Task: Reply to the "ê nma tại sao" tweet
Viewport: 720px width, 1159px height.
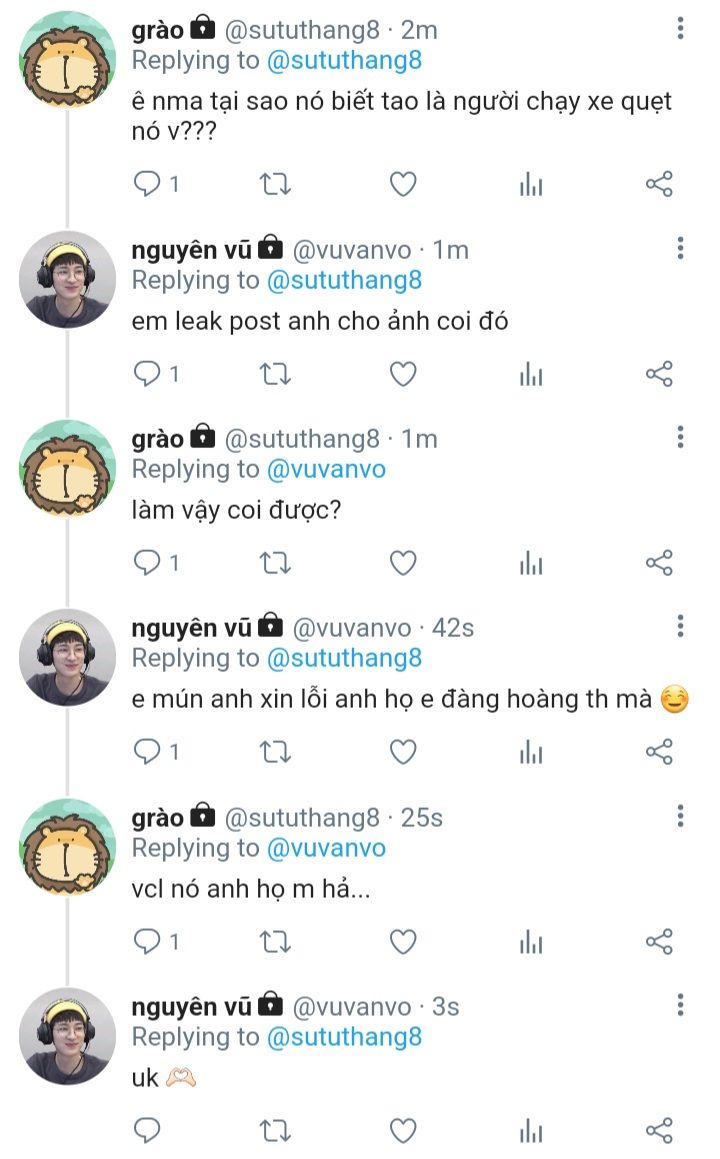Action: pyautogui.click(x=148, y=184)
